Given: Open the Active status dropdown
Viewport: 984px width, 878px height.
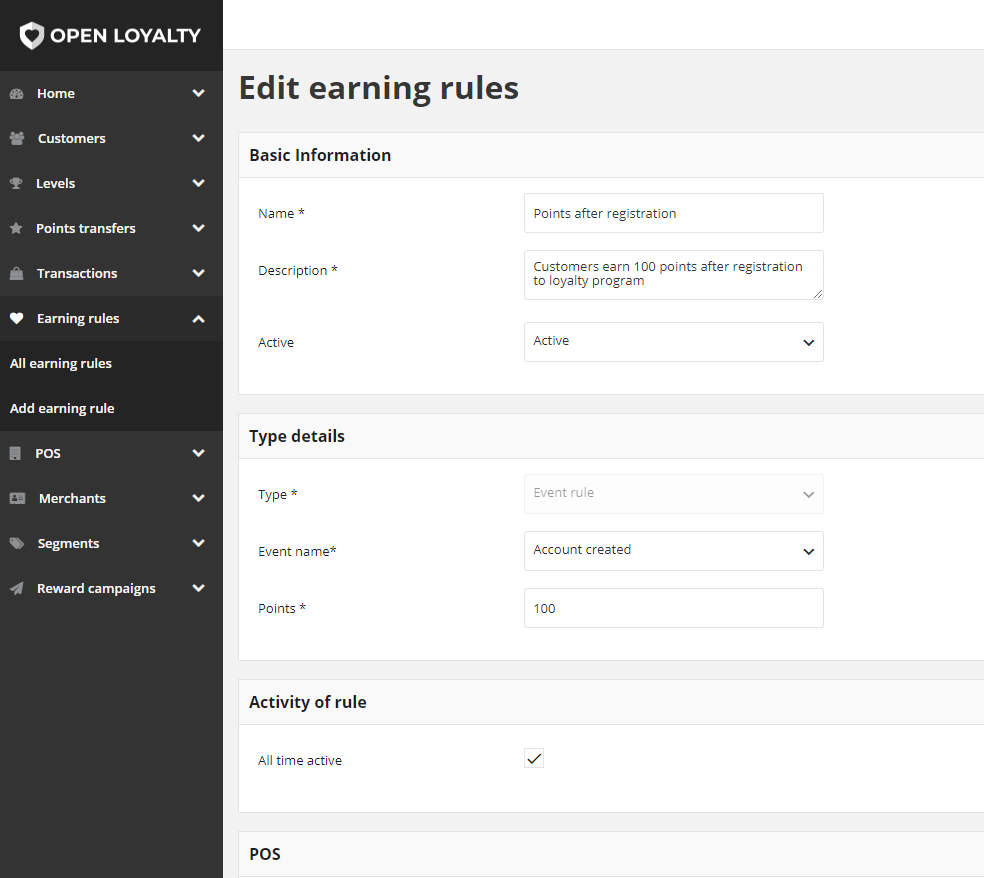Looking at the screenshot, I should point(673,341).
